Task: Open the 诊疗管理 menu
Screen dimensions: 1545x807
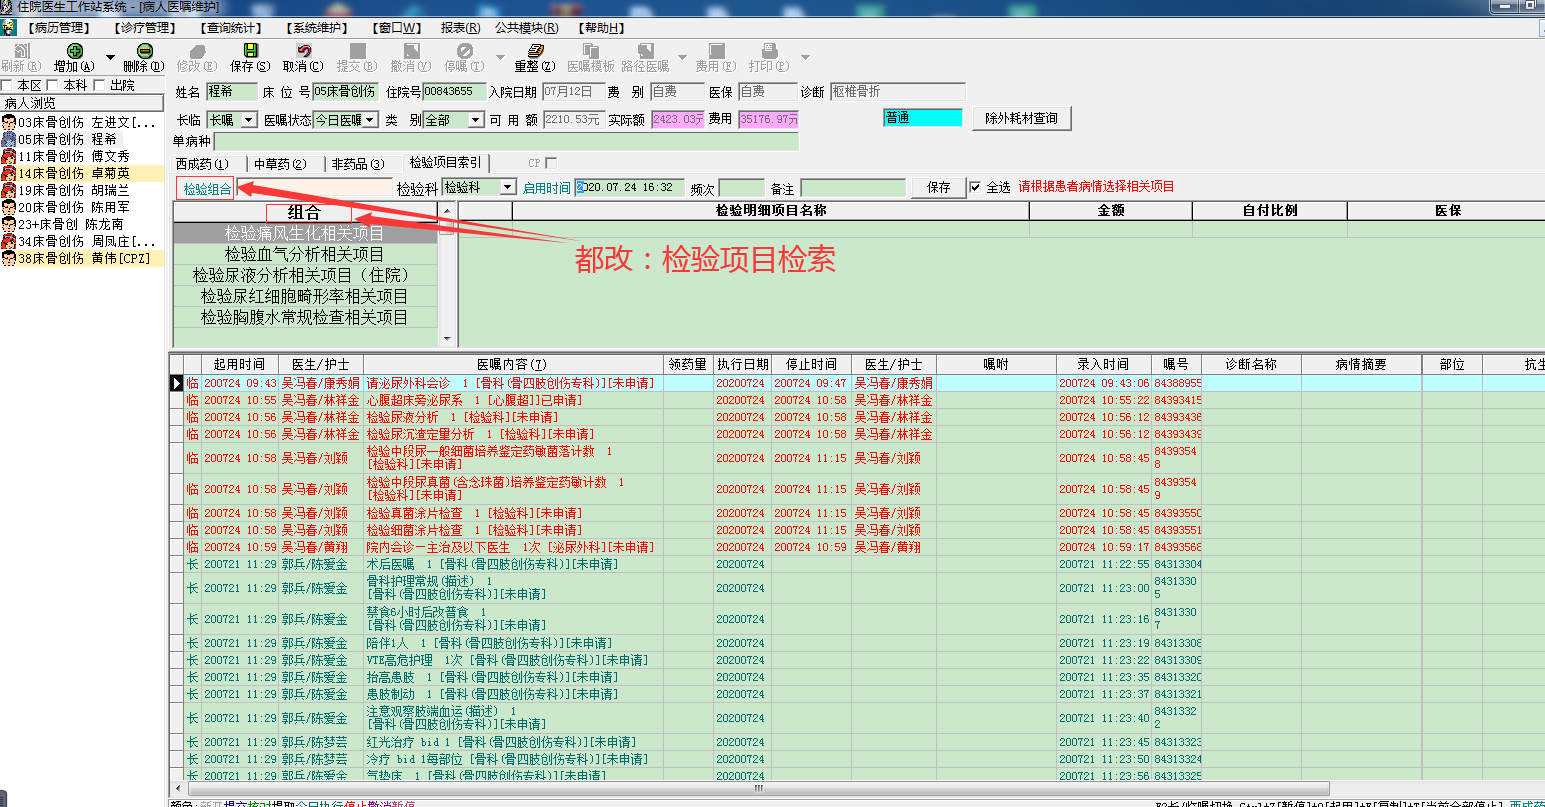Action: click(x=145, y=28)
